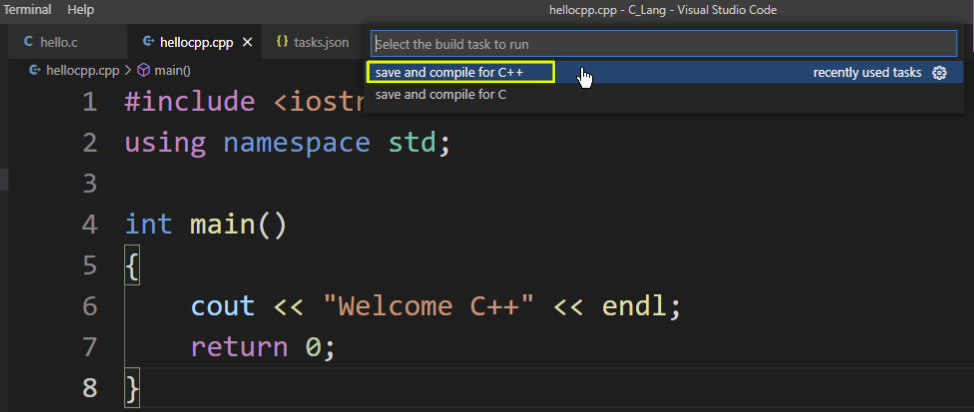Click the hellocpp.cpp breadcrumb
This screenshot has height=412, width=974.
click(83, 70)
